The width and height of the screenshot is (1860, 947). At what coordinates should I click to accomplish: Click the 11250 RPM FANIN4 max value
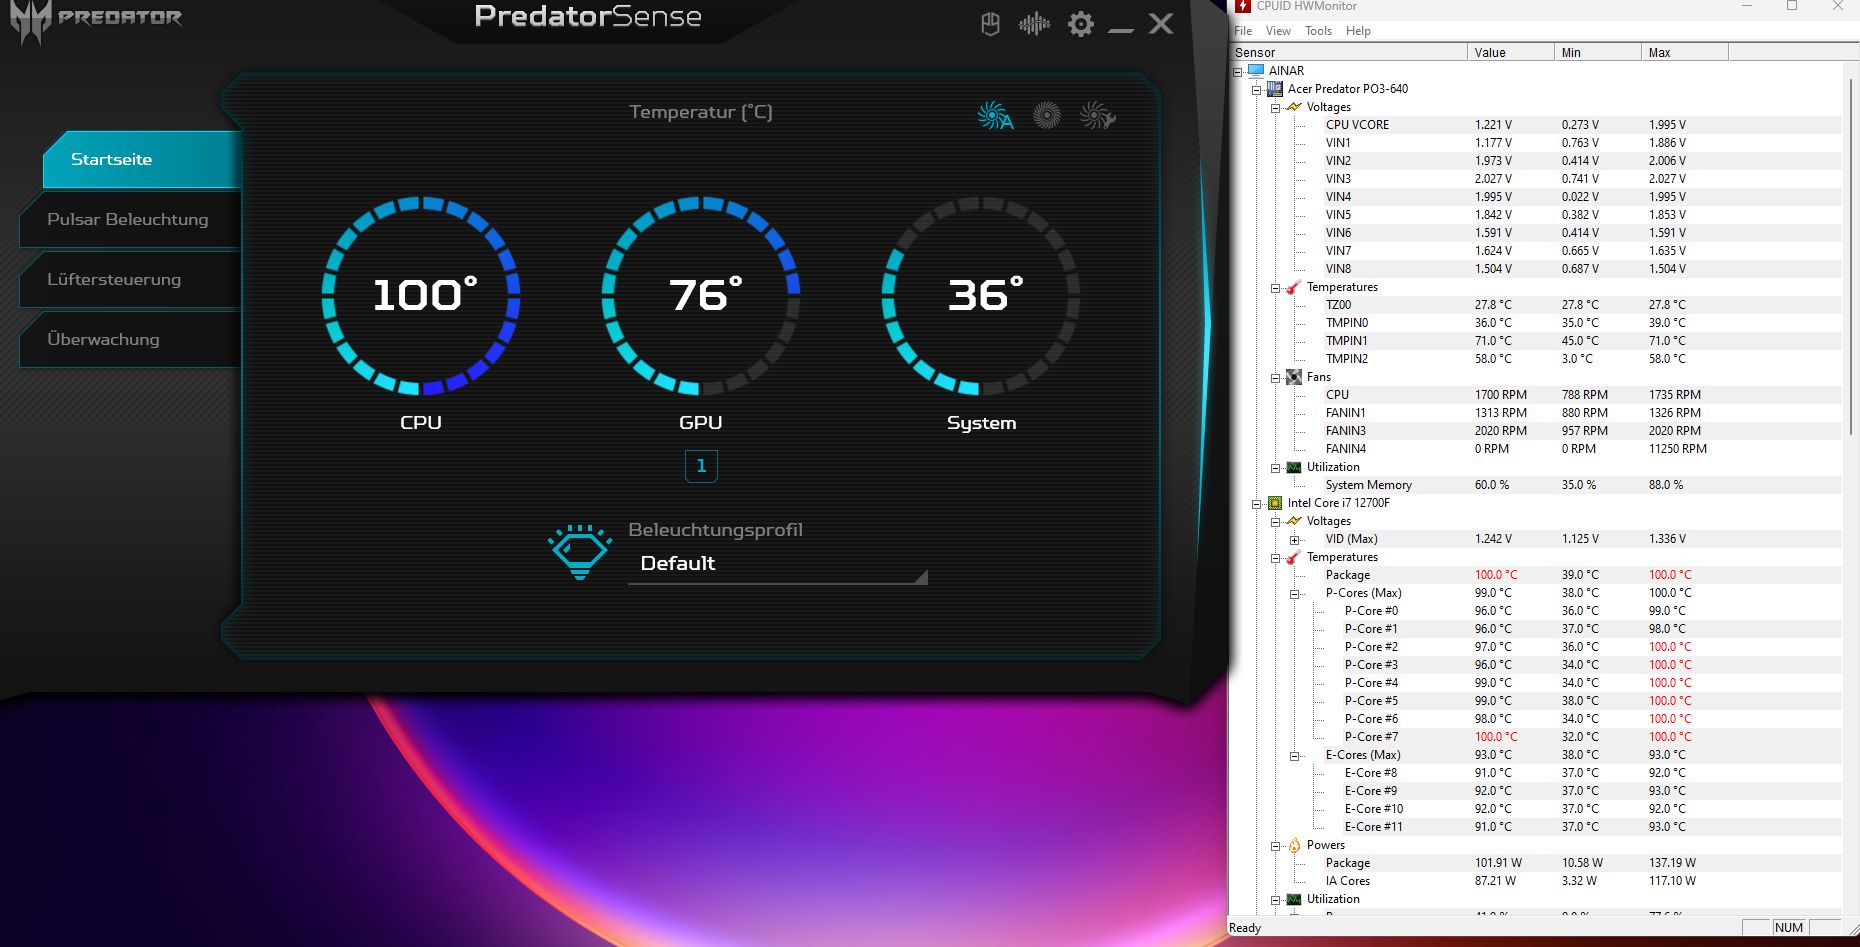(x=1678, y=449)
